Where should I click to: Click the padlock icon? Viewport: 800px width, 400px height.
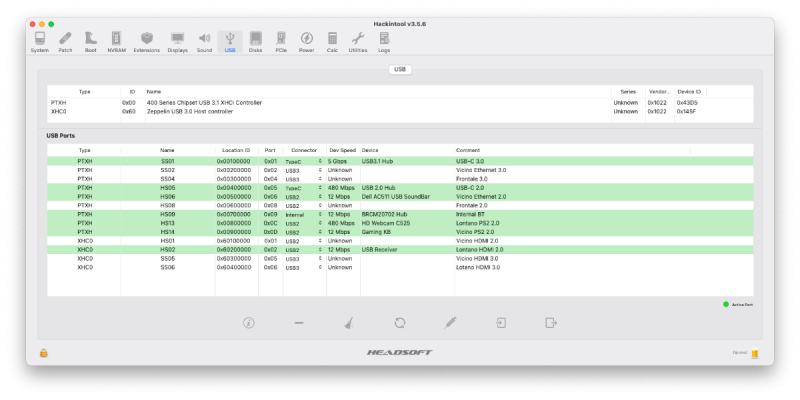44,353
